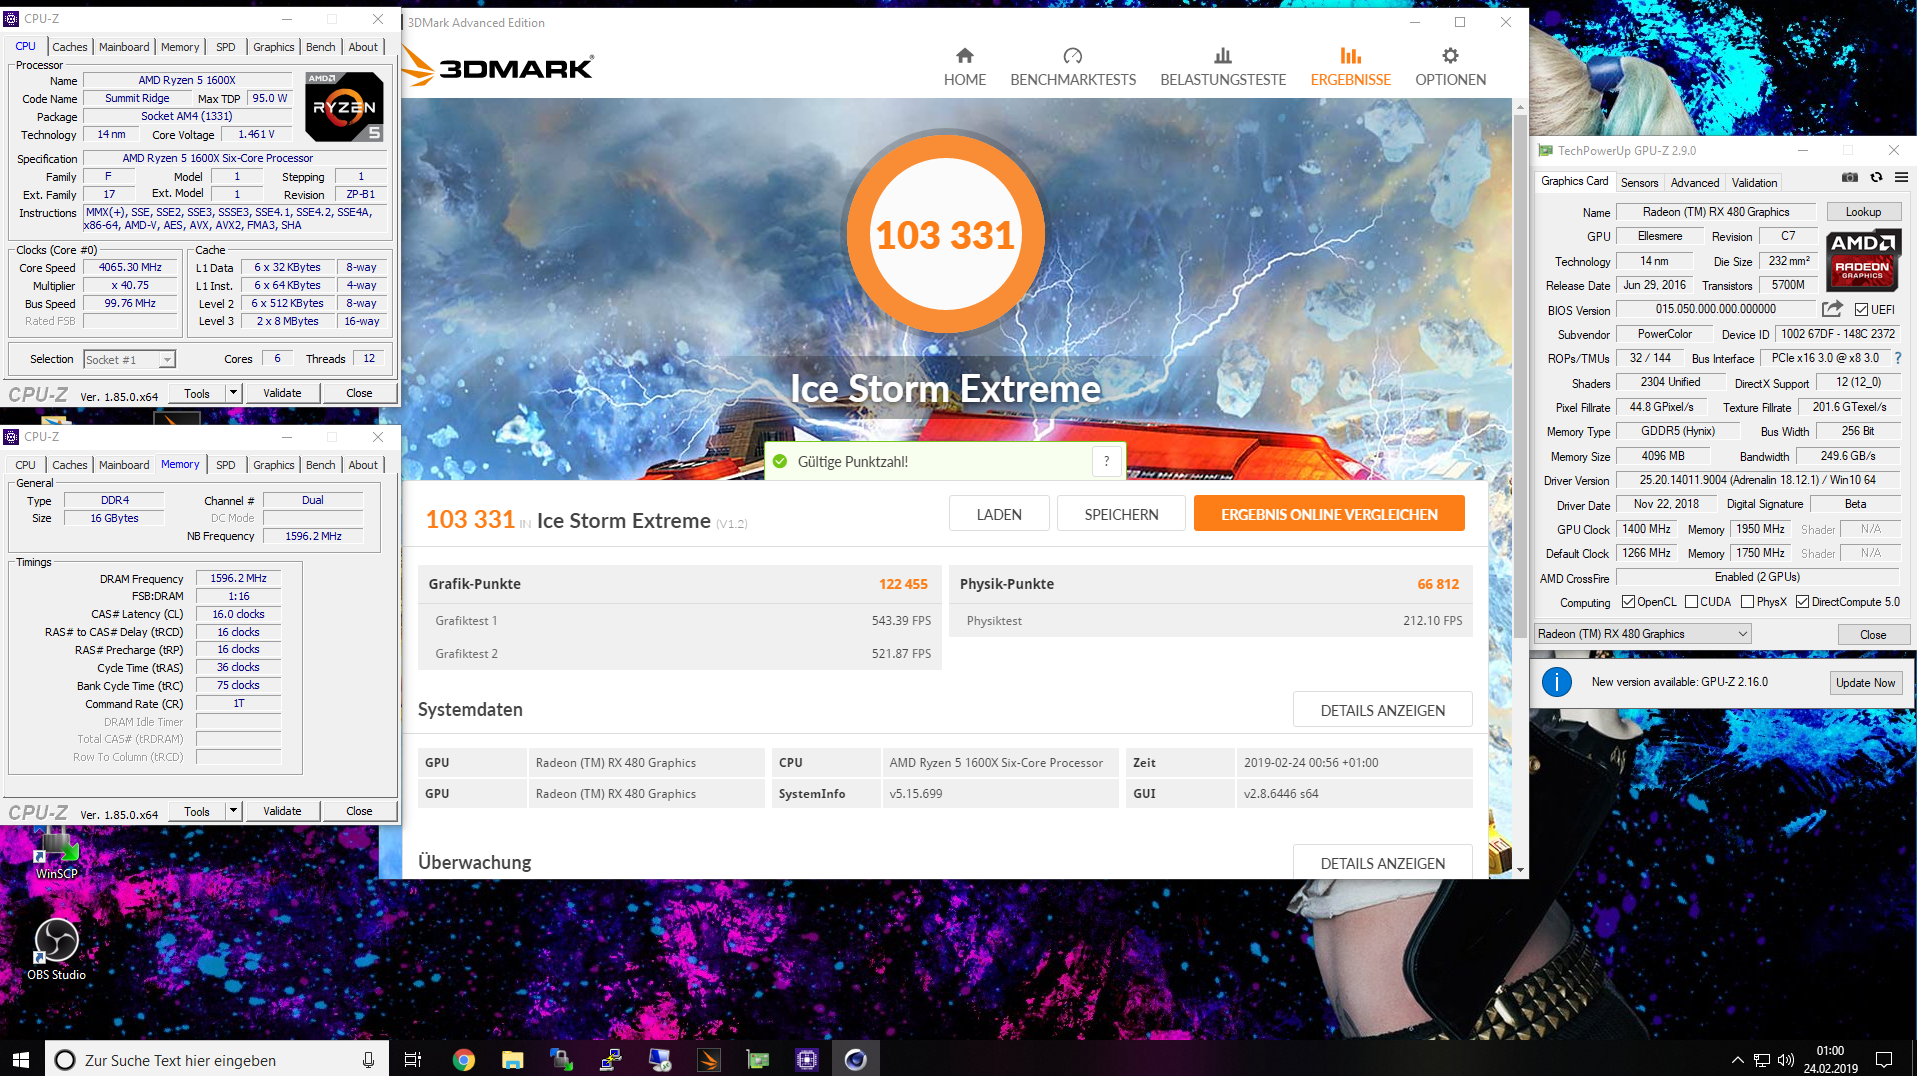Screen dimensions: 1917x1076
Task: Switch to Advanced tab in GPU-Z
Action: pyautogui.click(x=1694, y=183)
